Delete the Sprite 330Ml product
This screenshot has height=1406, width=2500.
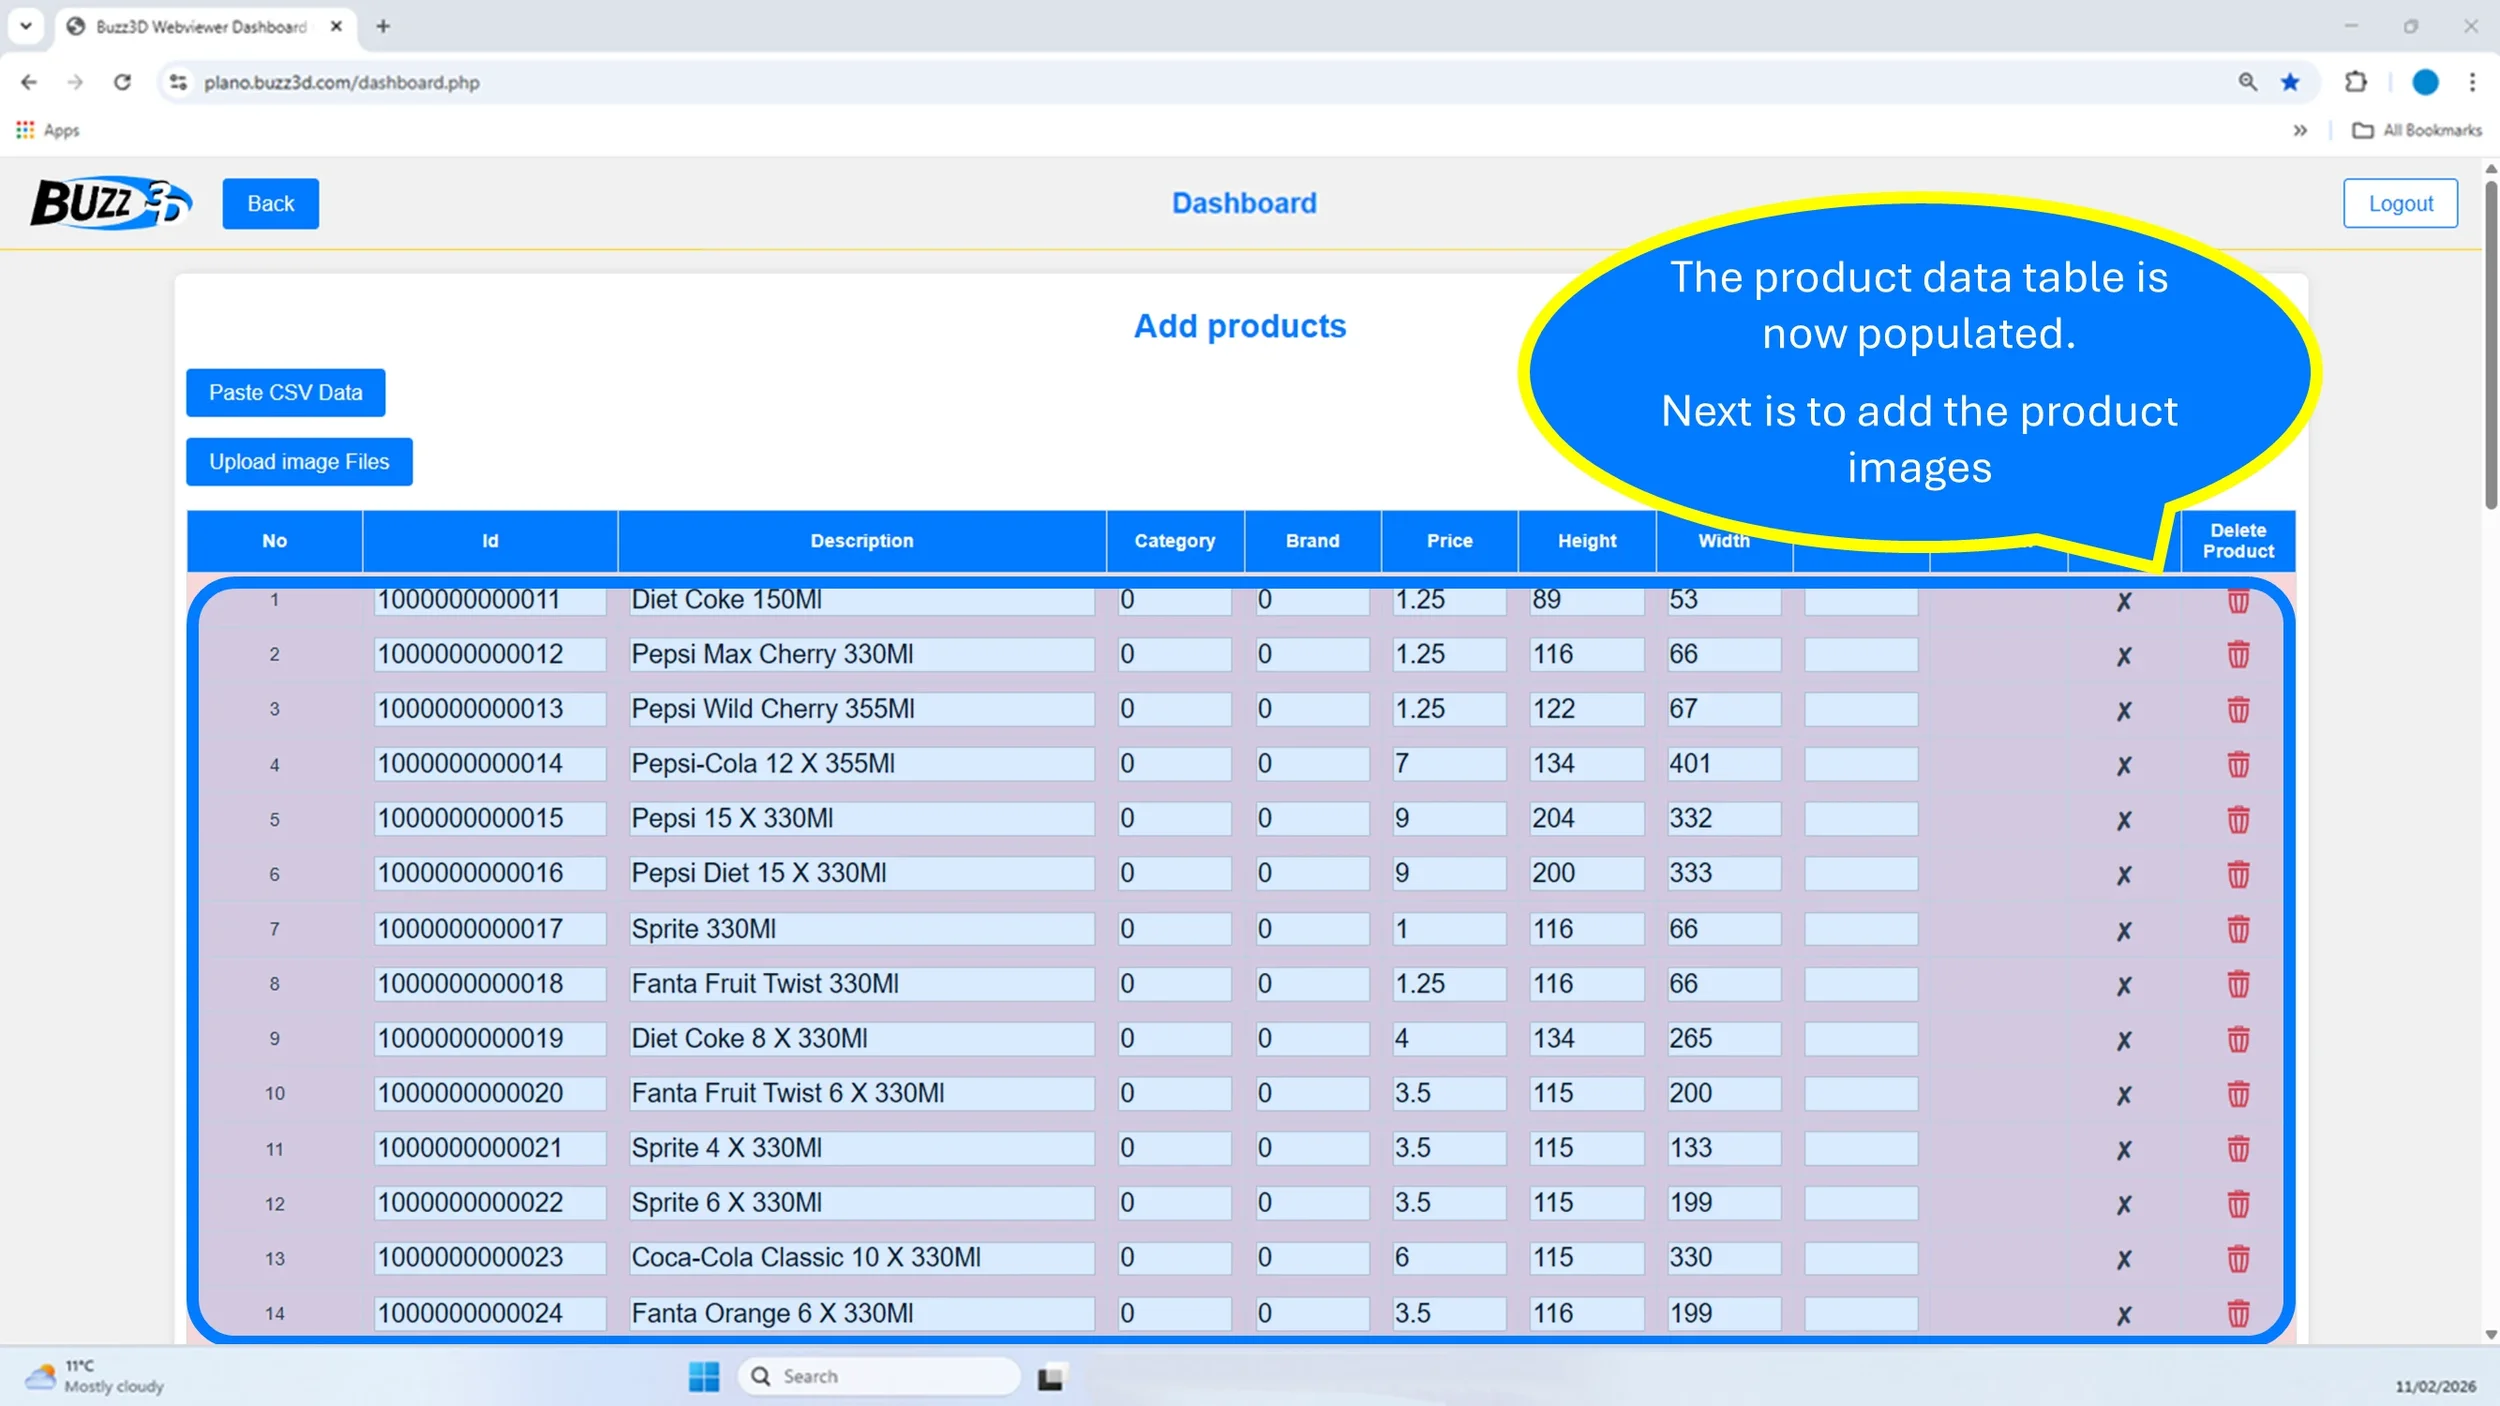coord(2238,930)
